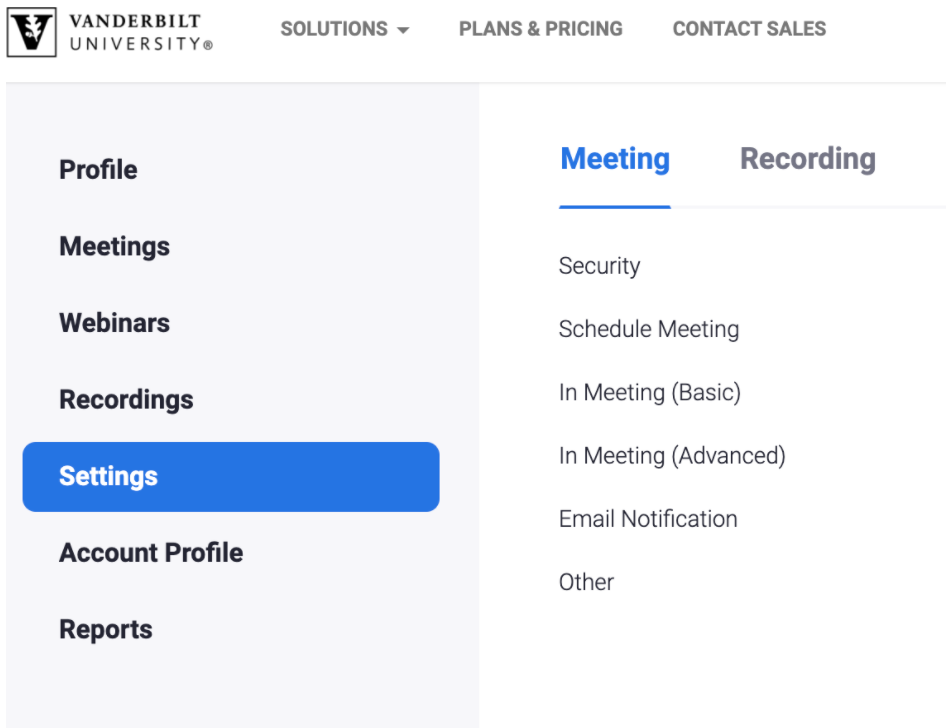Switch to the Meeting settings tab

(615, 160)
